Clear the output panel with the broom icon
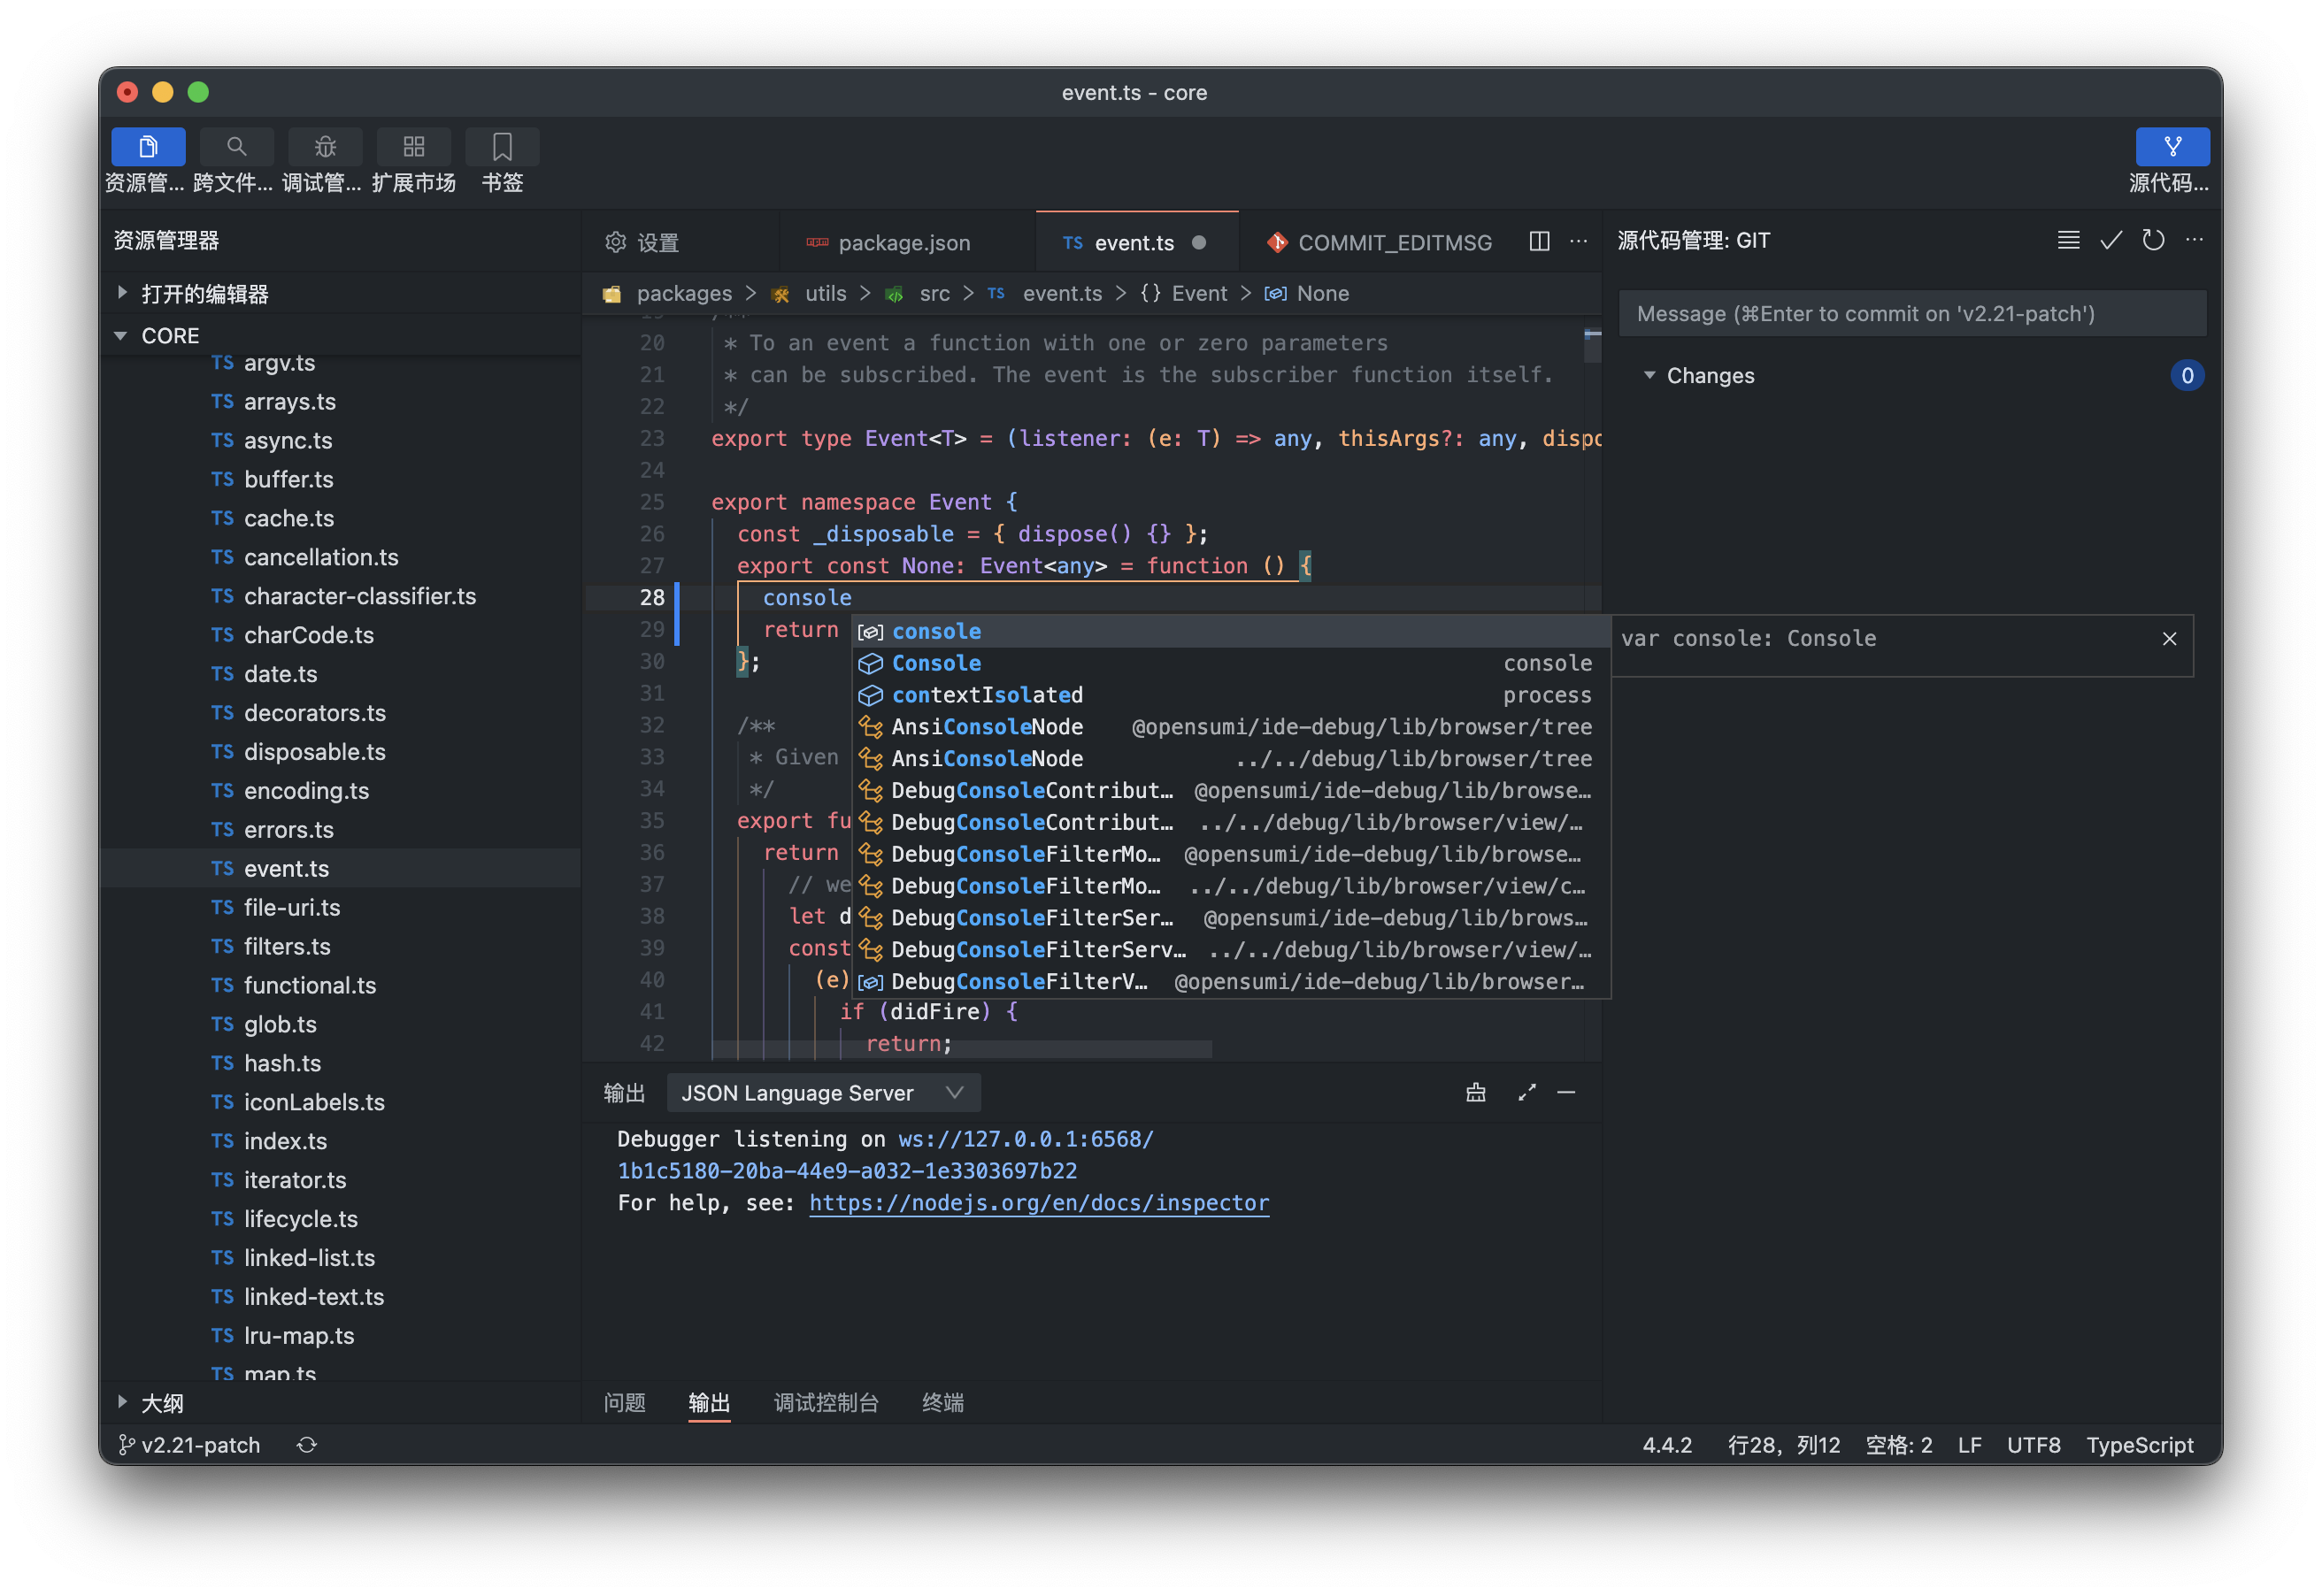The image size is (2322, 1596). [x=1475, y=1092]
